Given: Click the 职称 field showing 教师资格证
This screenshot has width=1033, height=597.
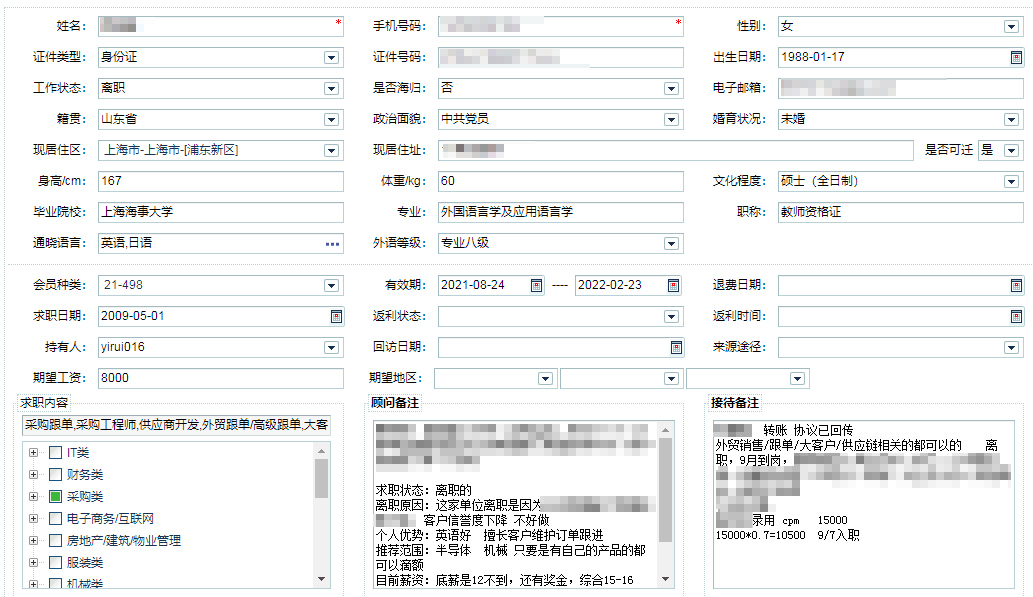Looking at the screenshot, I should (901, 212).
